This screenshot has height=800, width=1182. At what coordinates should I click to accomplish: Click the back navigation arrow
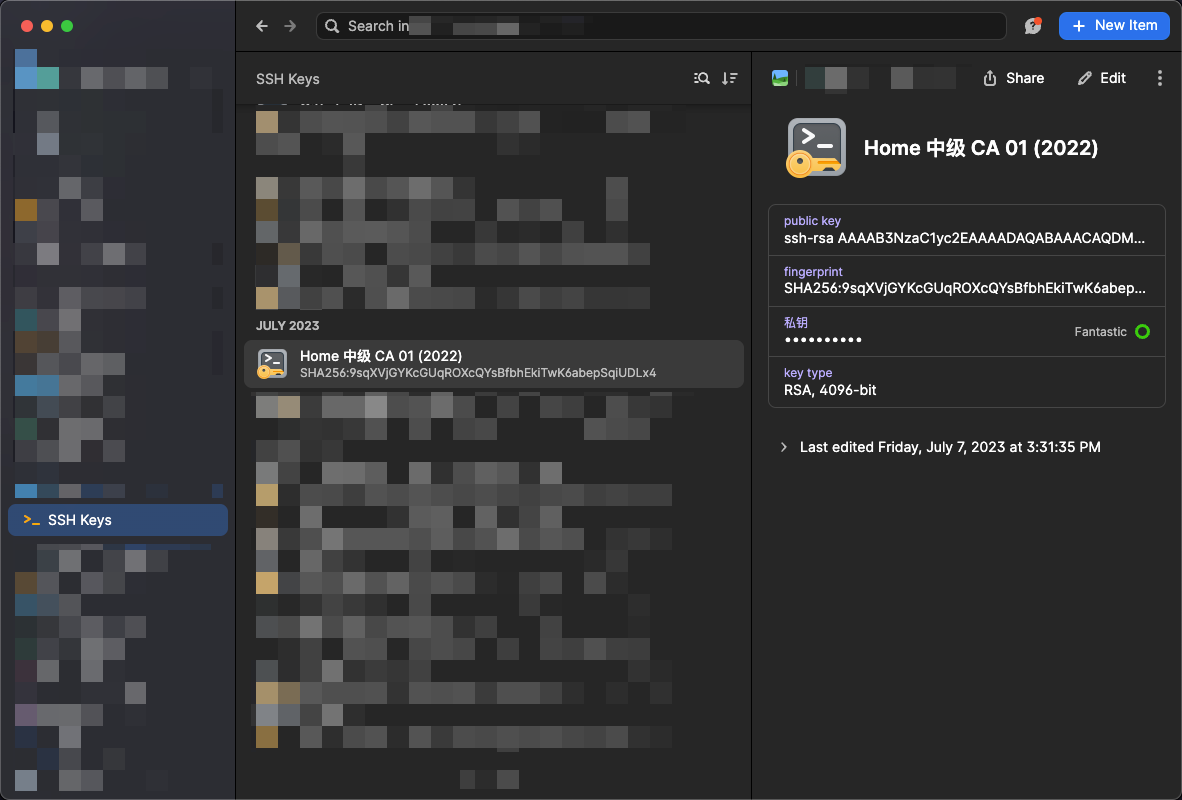pos(262,26)
